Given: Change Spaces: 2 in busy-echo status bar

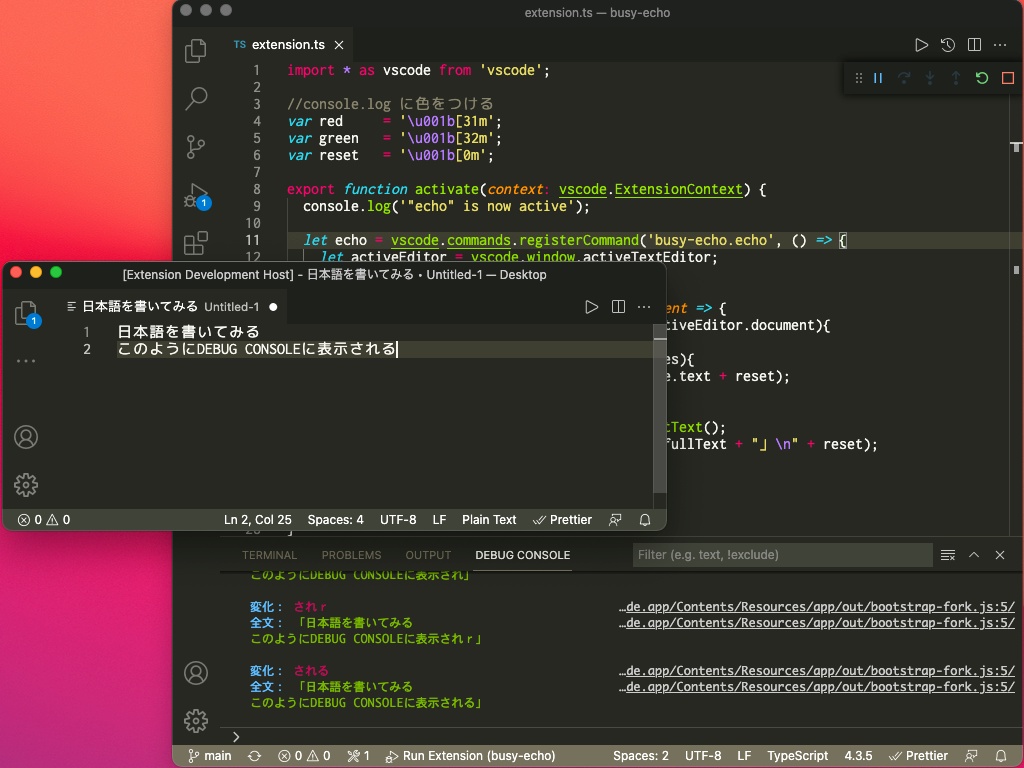Looking at the screenshot, I should [x=641, y=756].
